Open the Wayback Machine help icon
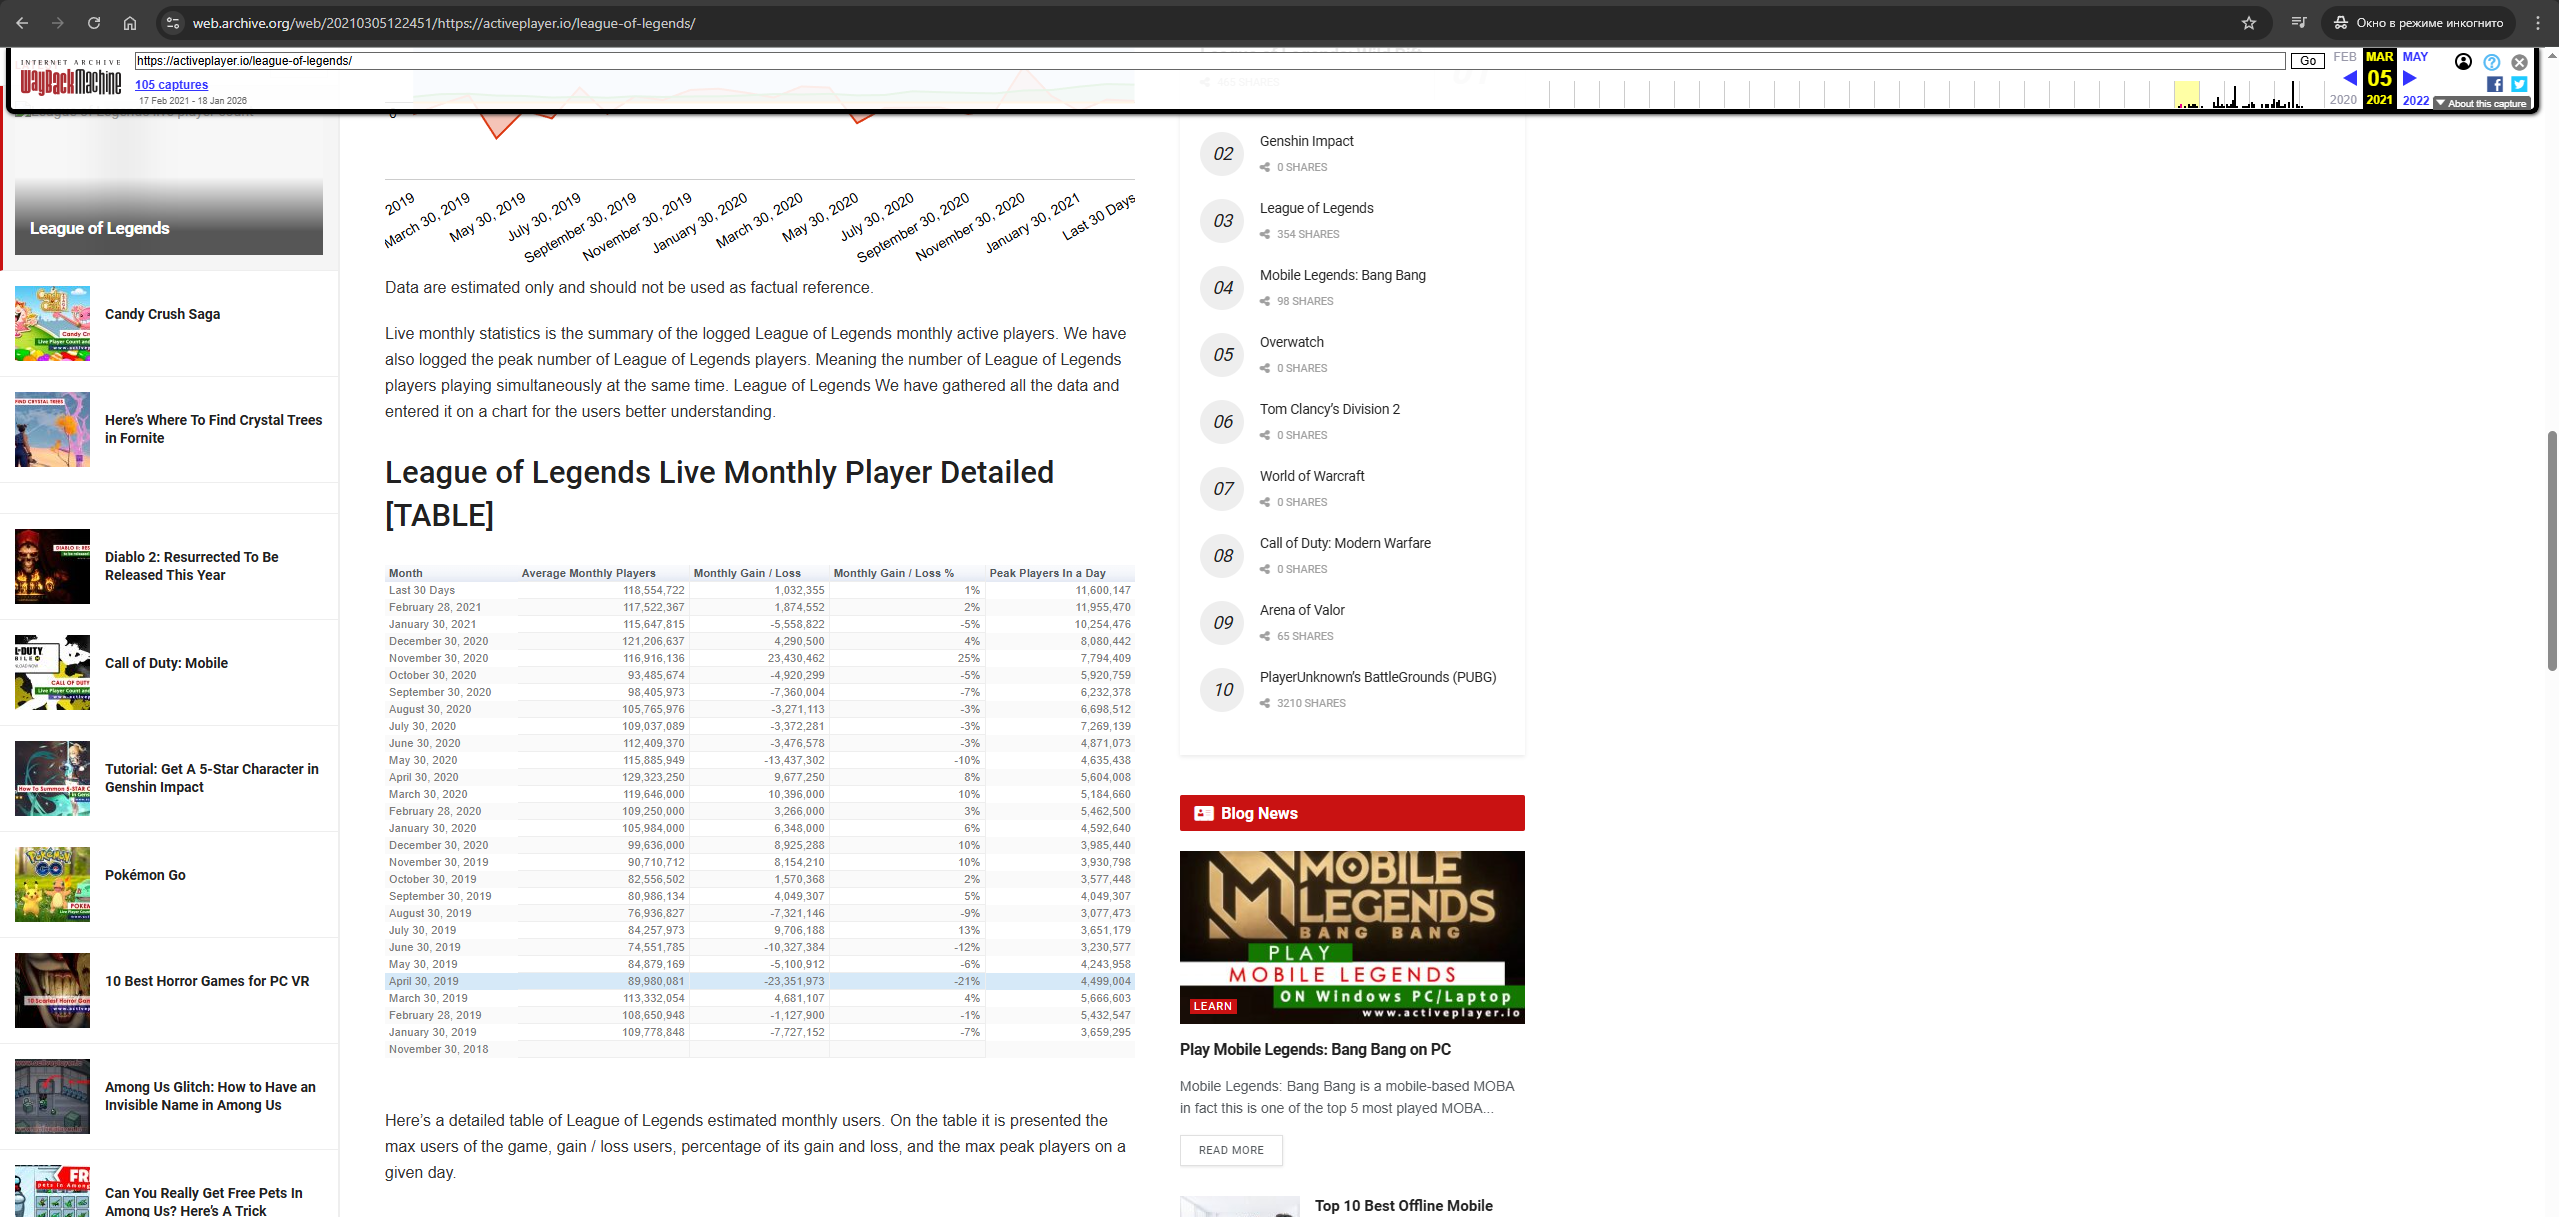This screenshot has width=2559, height=1217. pos(2491,62)
